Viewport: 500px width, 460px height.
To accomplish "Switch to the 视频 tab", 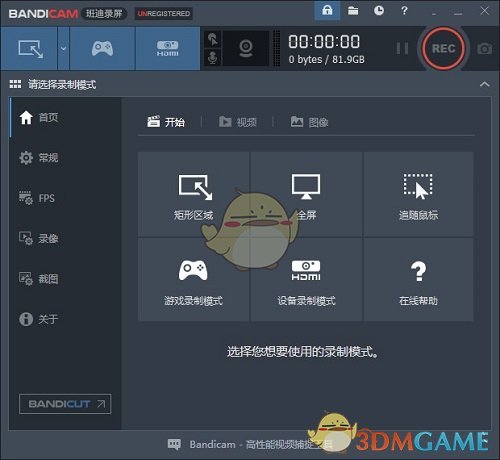I will tap(238, 122).
